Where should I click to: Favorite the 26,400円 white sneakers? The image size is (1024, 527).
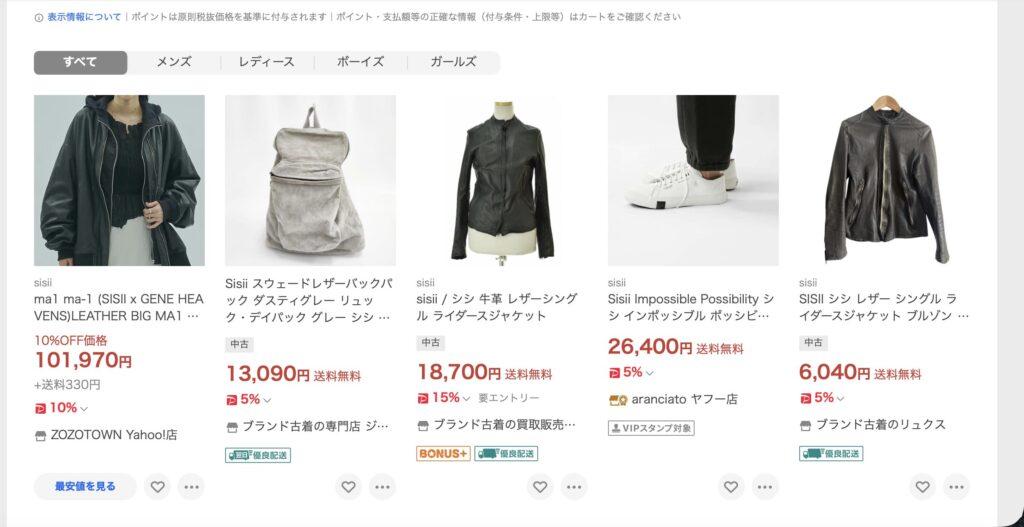point(731,487)
